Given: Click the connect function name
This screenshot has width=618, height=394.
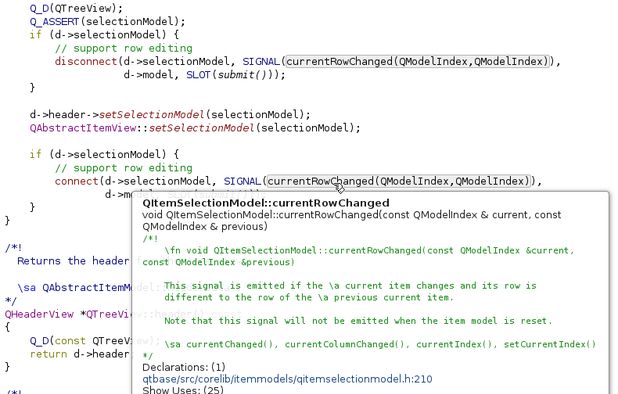Looking at the screenshot, I should pyautogui.click(x=76, y=181).
